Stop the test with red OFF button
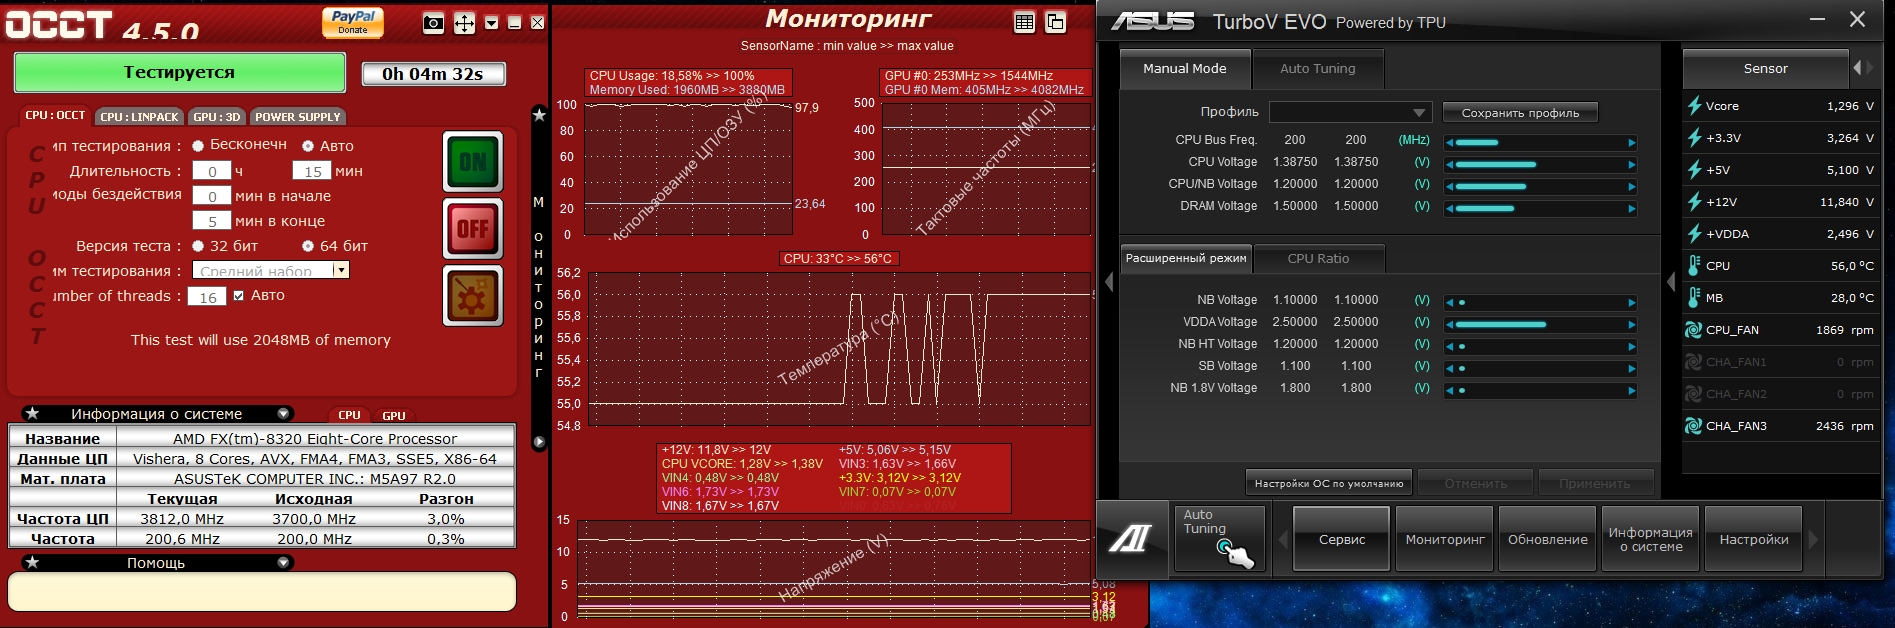1895x628 pixels. click(x=473, y=229)
